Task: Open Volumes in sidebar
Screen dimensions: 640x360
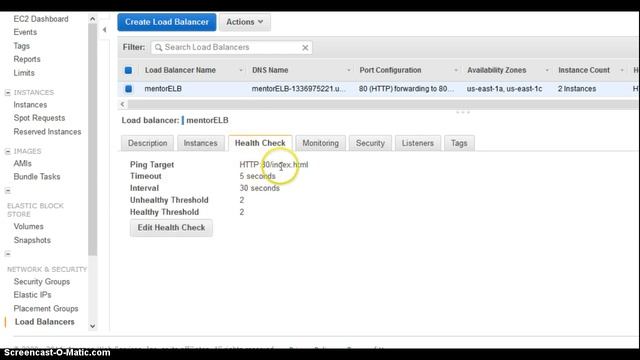Action: [x=28, y=227]
